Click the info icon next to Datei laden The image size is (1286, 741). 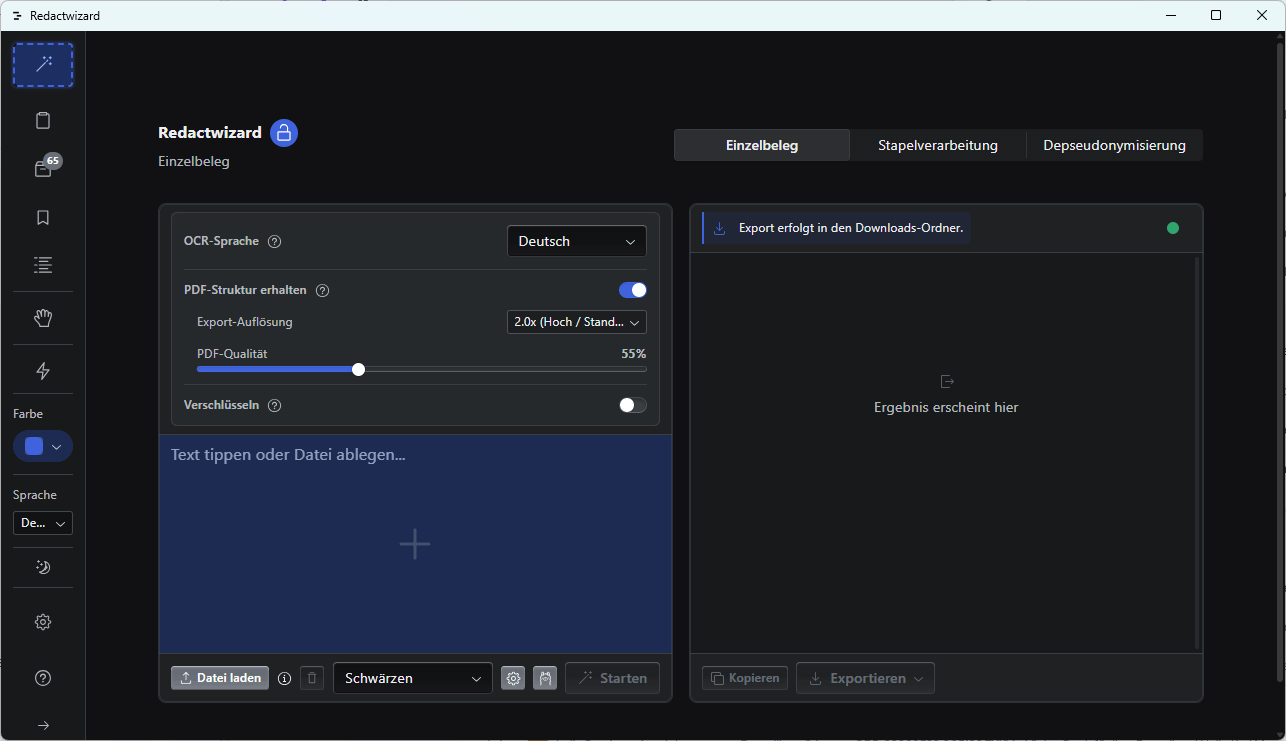coord(284,678)
